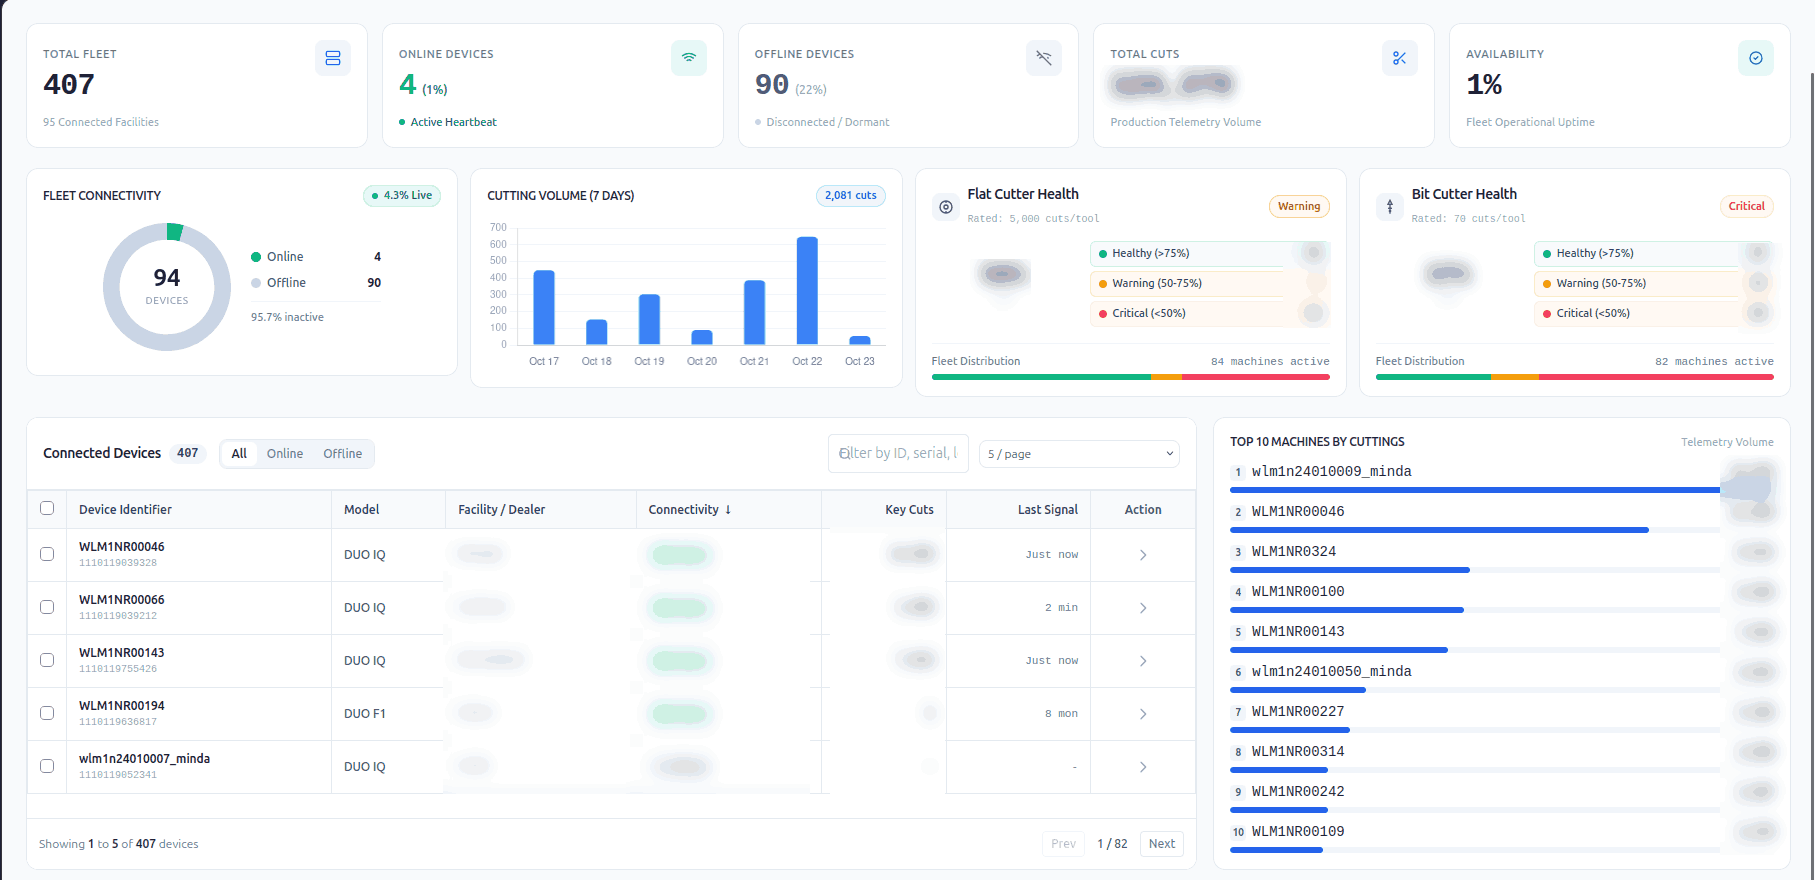This screenshot has width=1815, height=880.
Task: Click the Flat Cutter Health target icon
Action: click(946, 207)
